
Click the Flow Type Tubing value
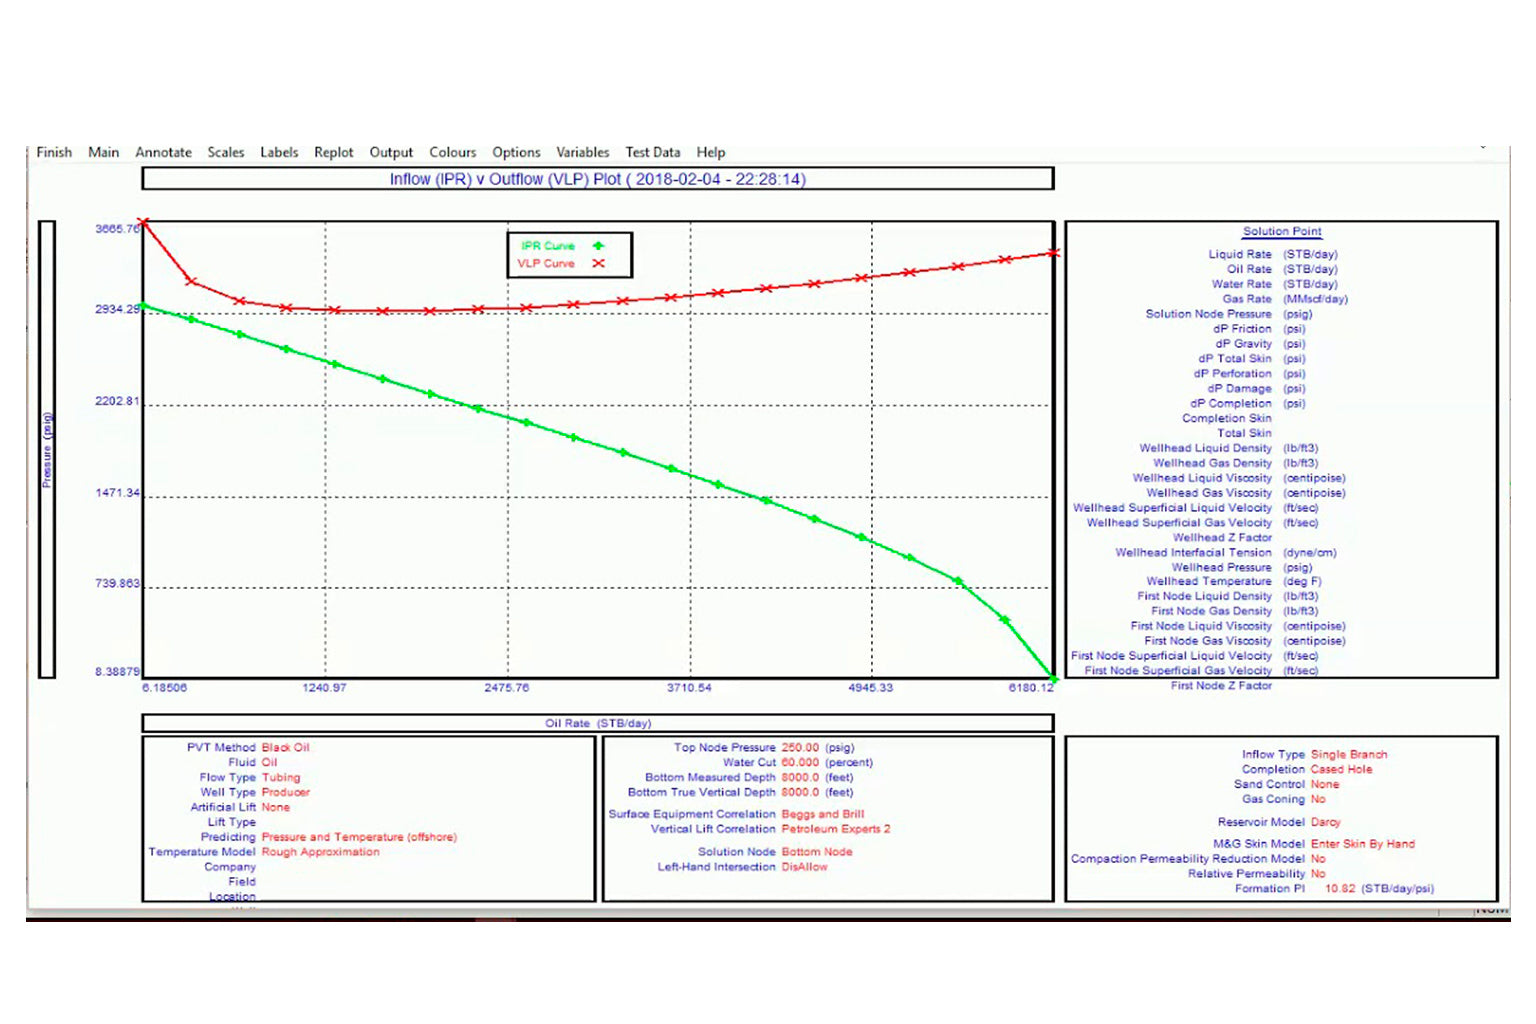[281, 778]
